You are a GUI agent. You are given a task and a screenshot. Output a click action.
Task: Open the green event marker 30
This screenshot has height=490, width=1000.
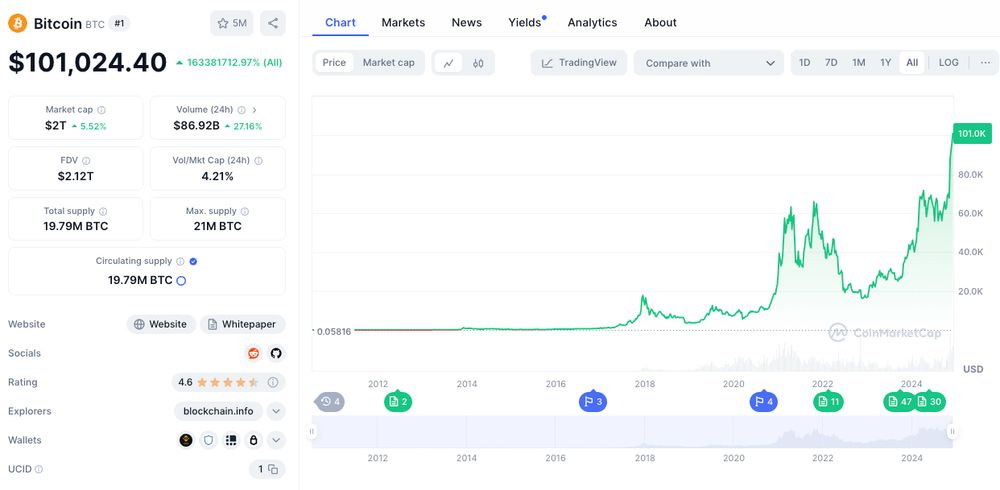[x=929, y=401]
